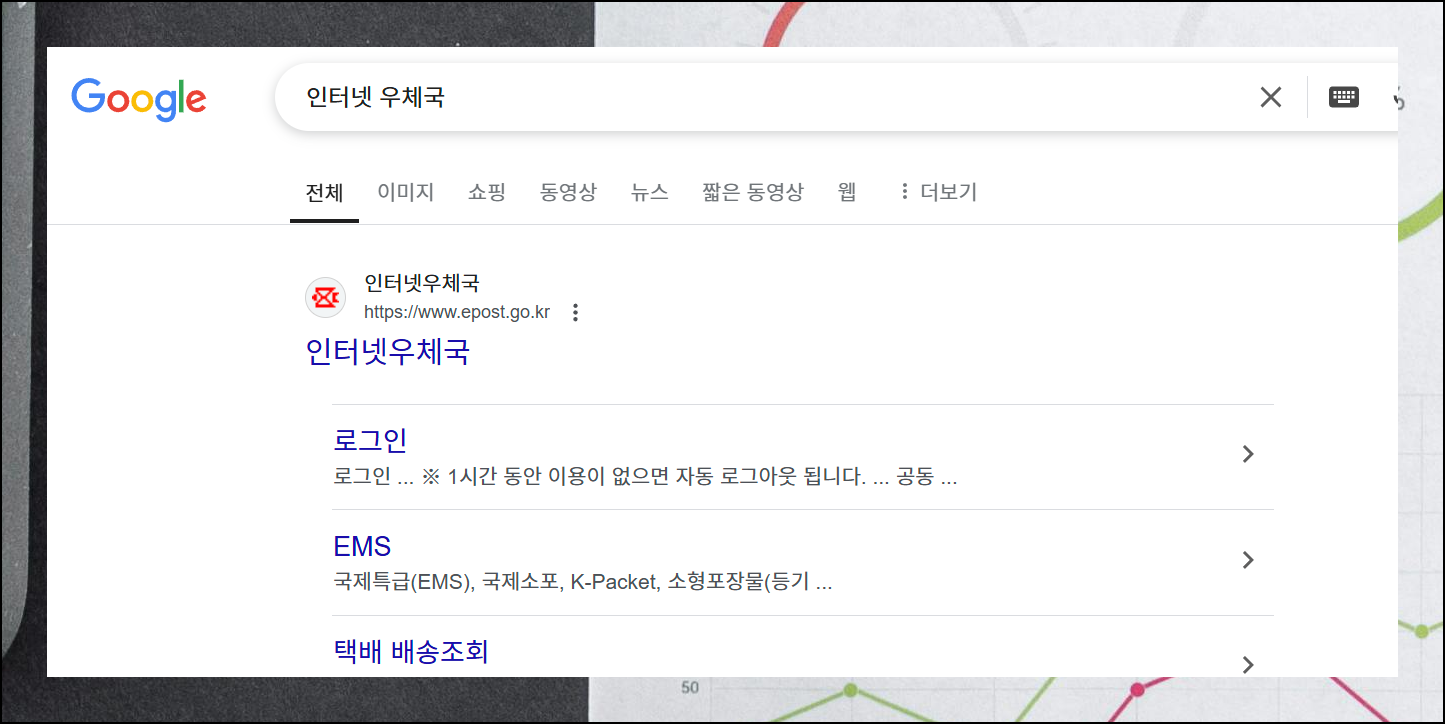Switch to the 이미지 tab
1445x724 pixels.
pyautogui.click(x=405, y=192)
